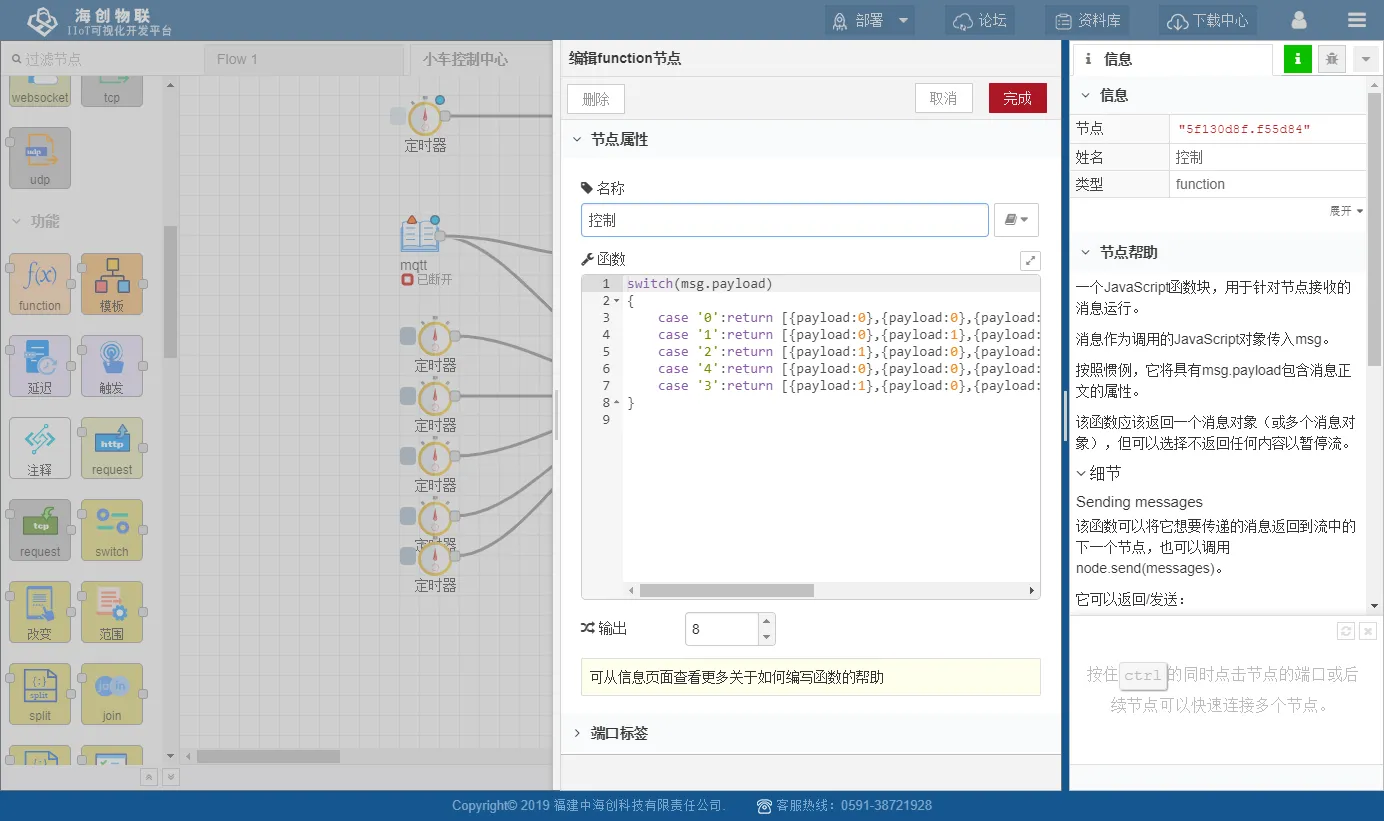1384x821 pixels.
Task: Increase the 输出 outputs count with the up arrow
Action: (x=767, y=621)
